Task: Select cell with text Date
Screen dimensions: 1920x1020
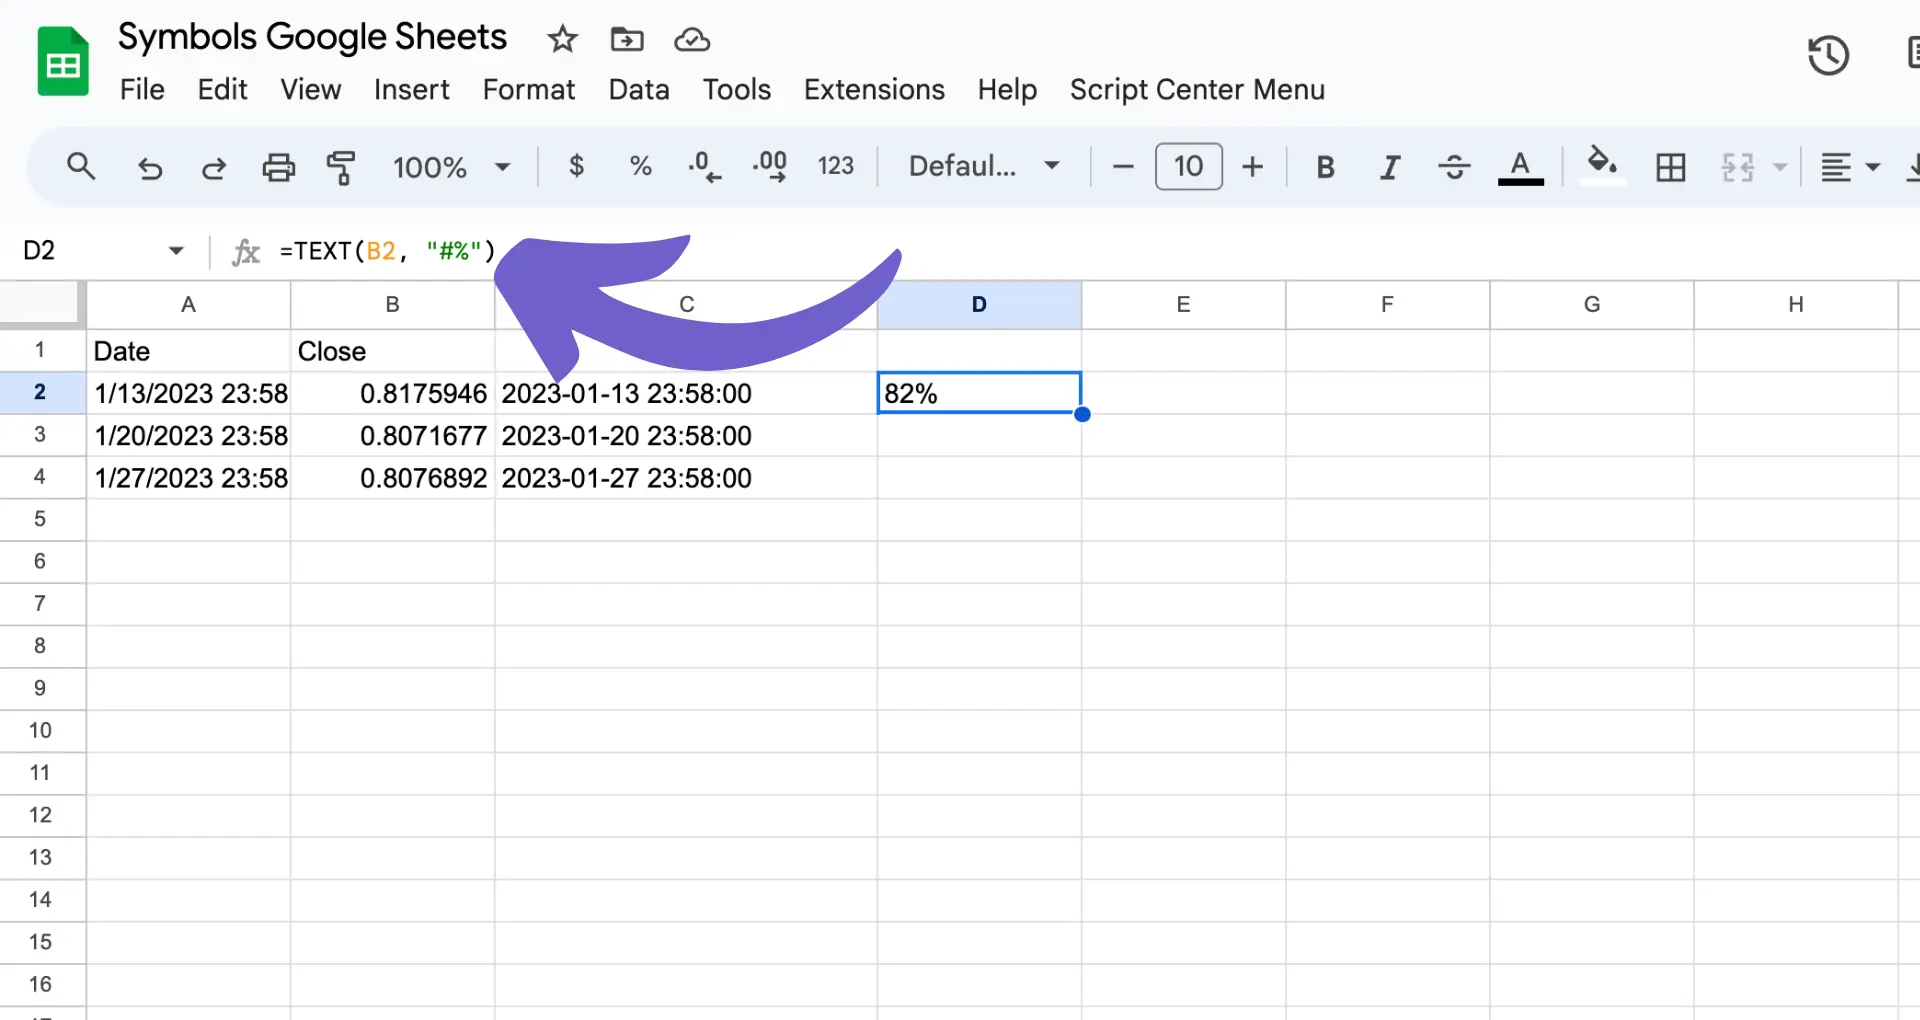Action: [188, 351]
